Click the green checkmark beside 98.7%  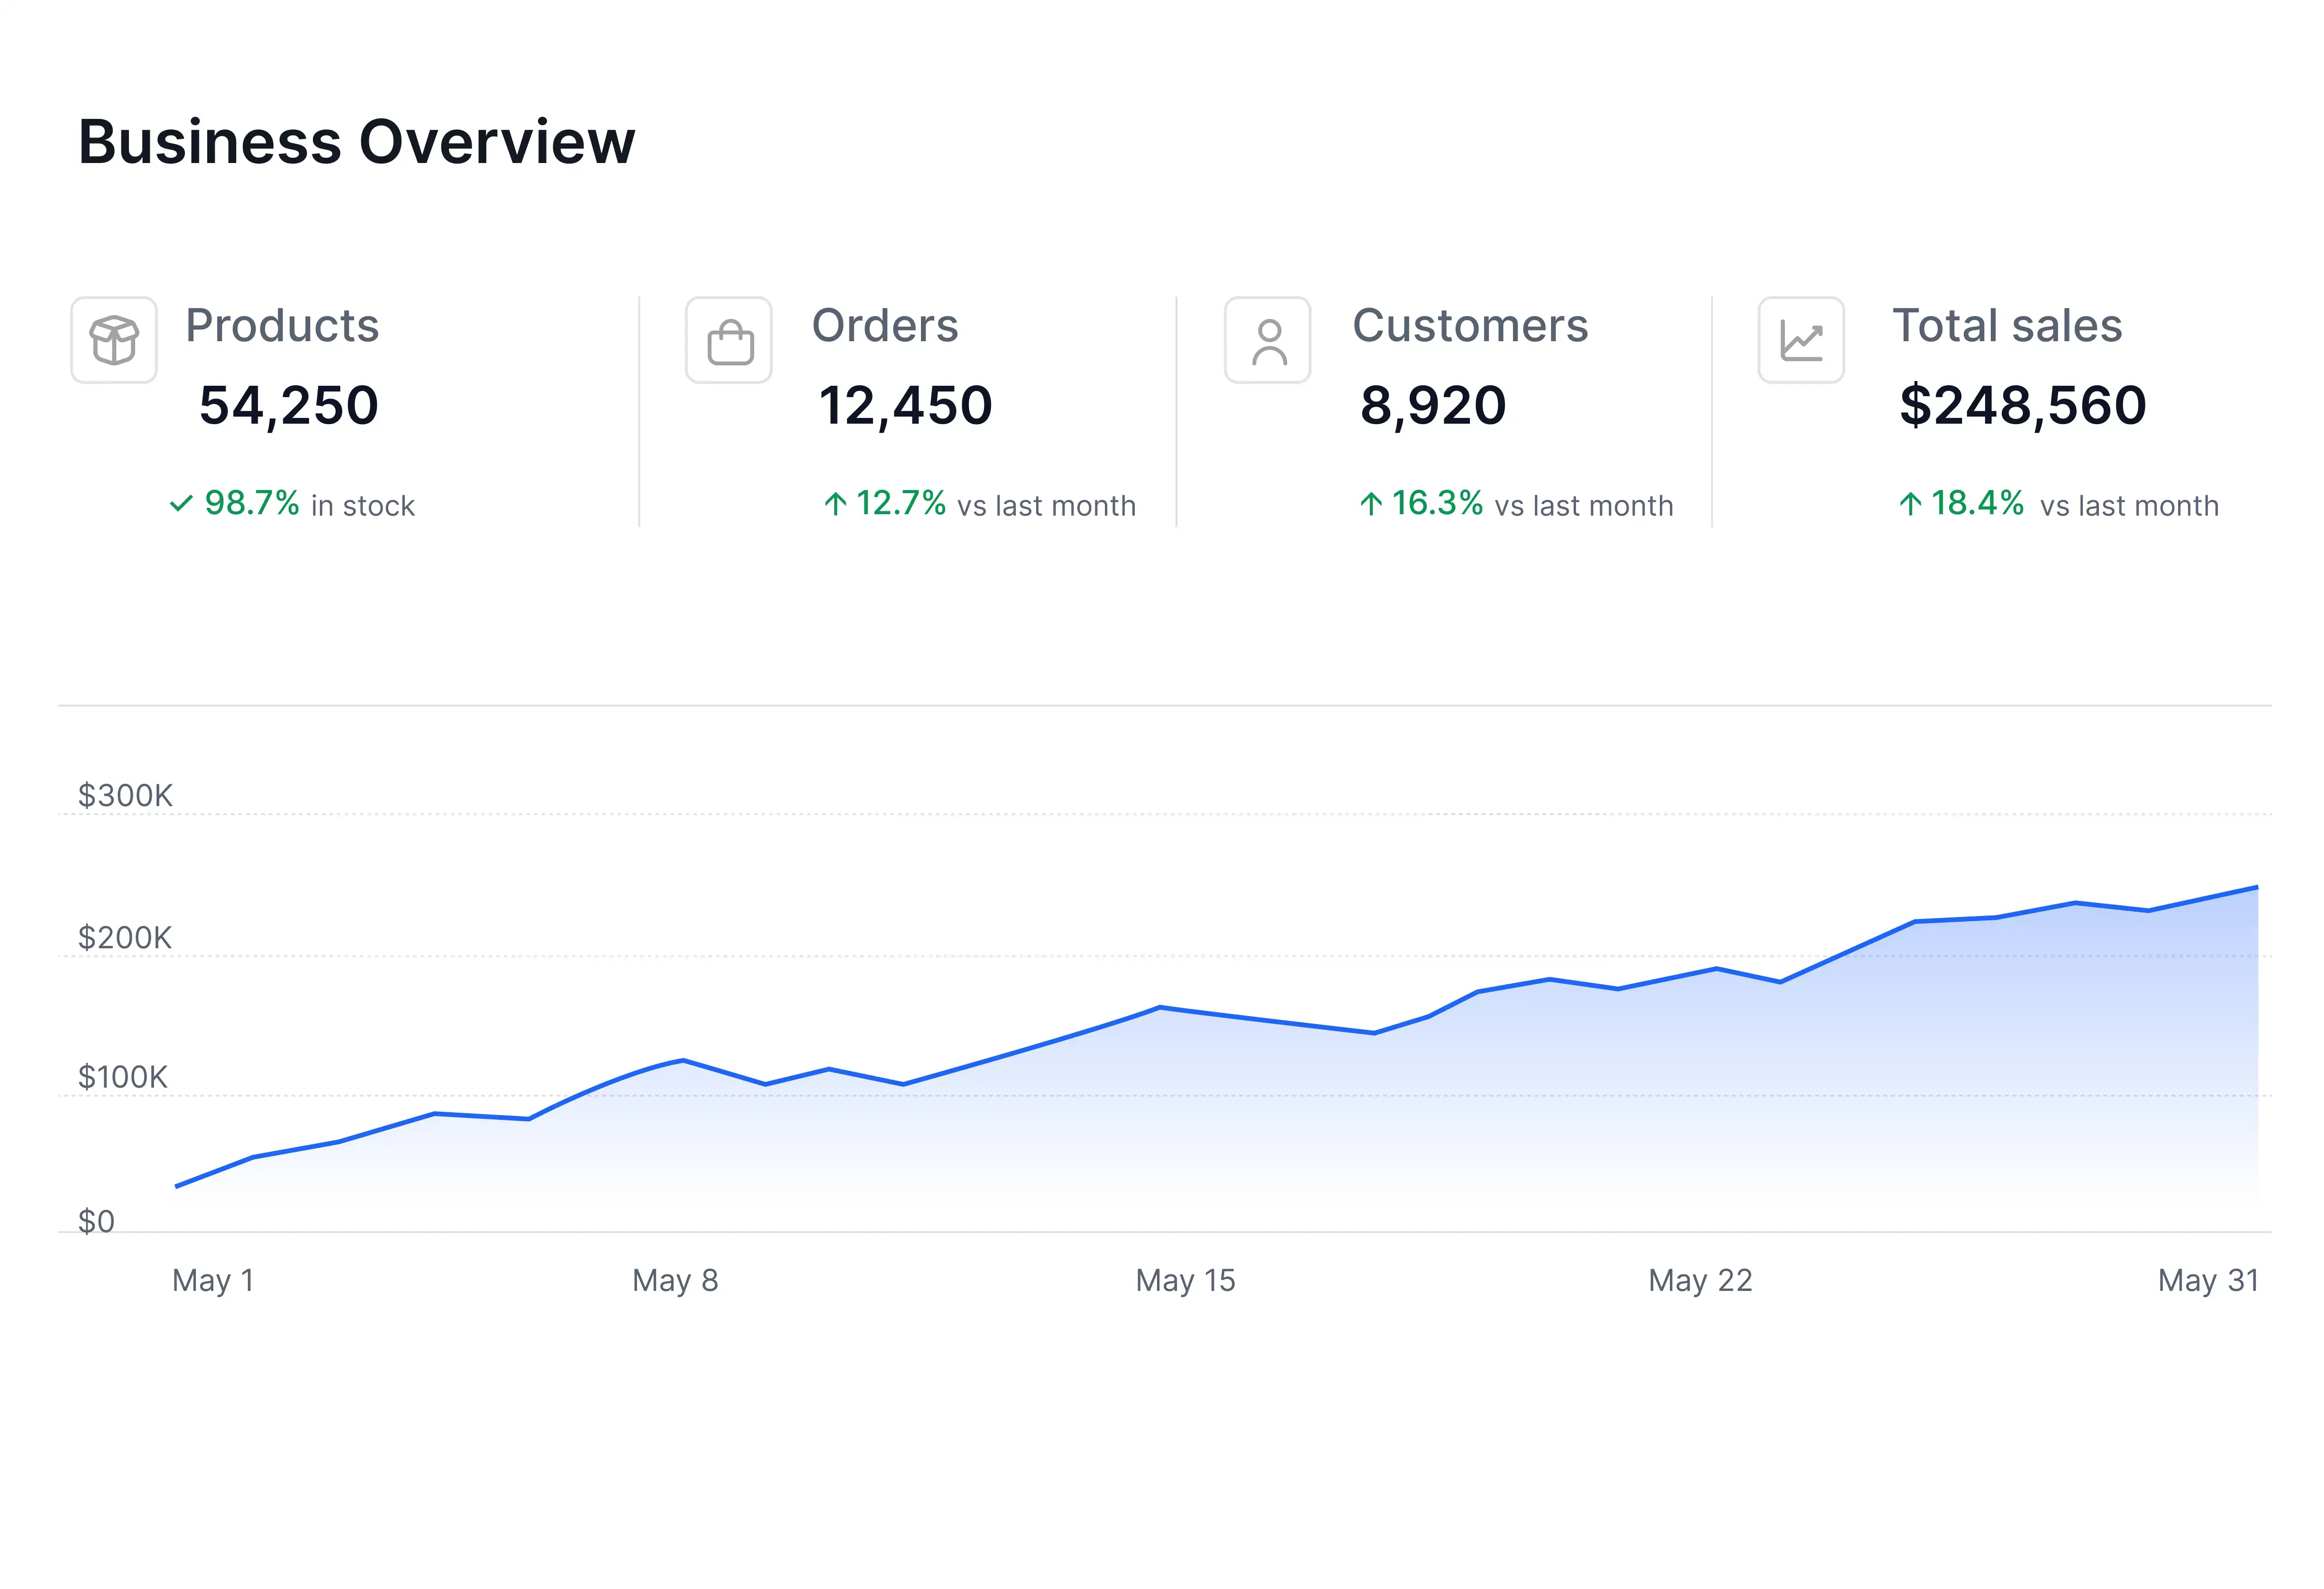pos(181,503)
